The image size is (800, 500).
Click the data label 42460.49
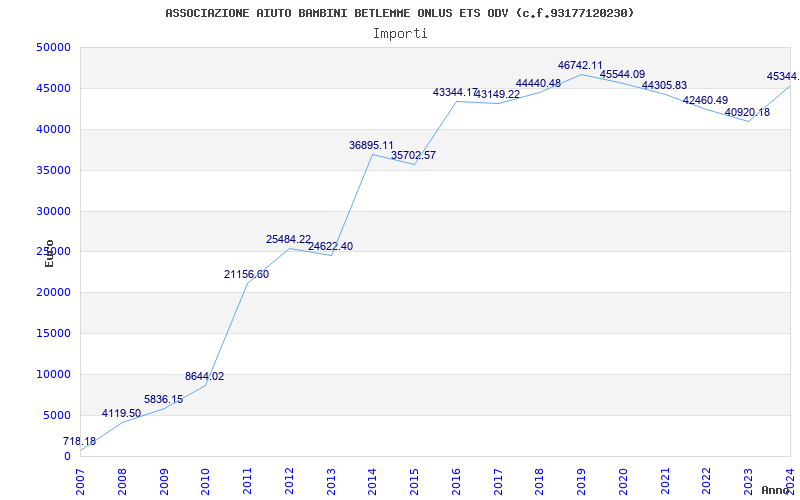[x=705, y=101]
